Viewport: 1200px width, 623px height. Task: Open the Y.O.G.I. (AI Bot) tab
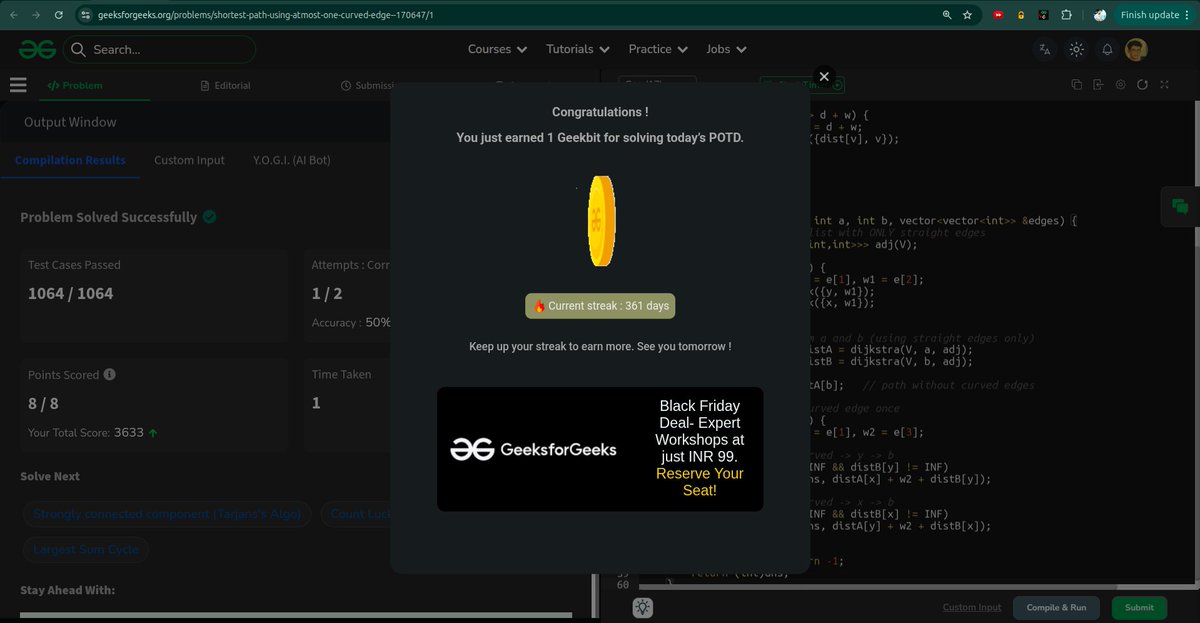(x=291, y=160)
